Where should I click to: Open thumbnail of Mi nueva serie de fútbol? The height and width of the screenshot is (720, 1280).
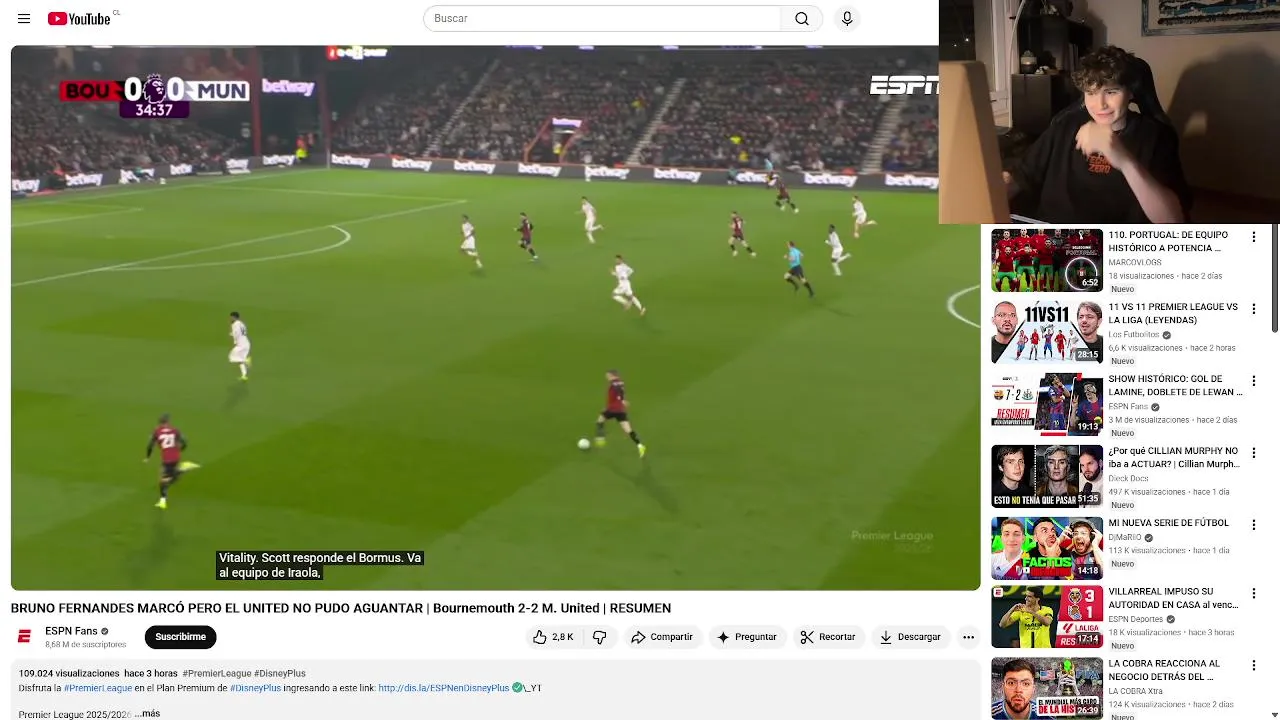click(x=1047, y=548)
